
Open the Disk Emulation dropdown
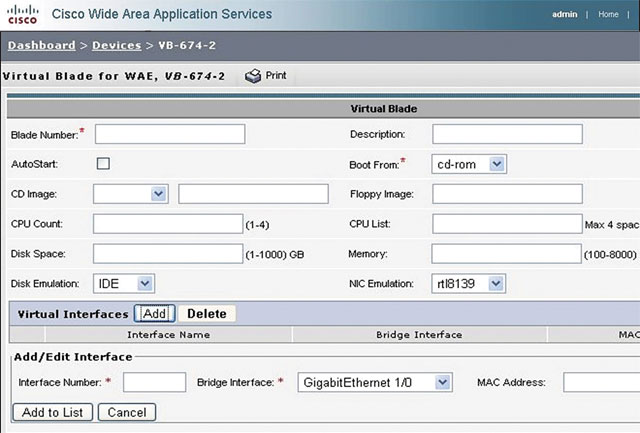click(x=124, y=283)
